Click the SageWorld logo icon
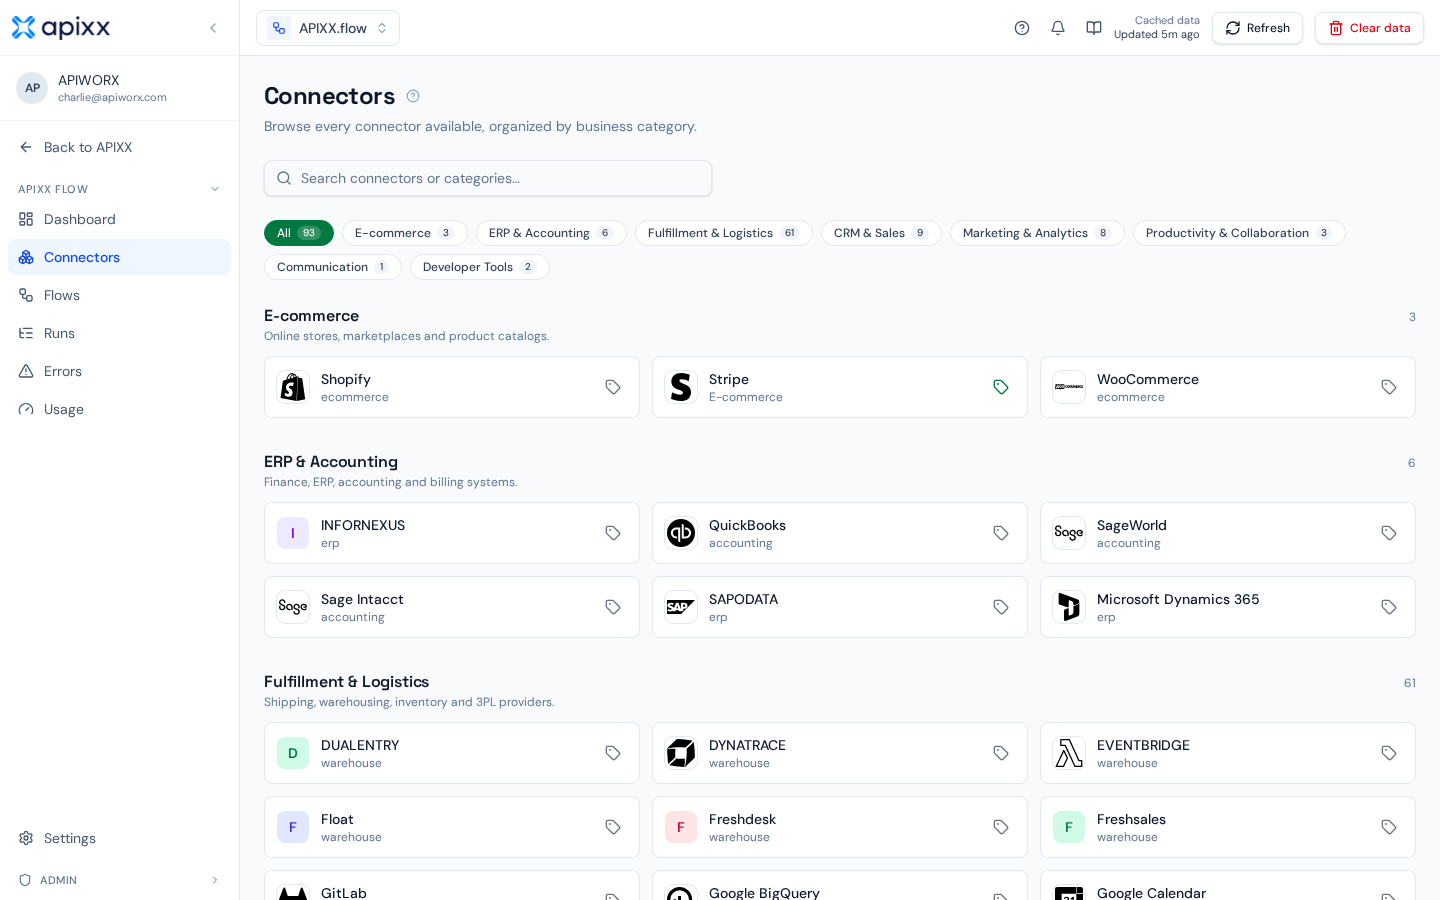This screenshot has height=900, width=1440. pyautogui.click(x=1069, y=533)
